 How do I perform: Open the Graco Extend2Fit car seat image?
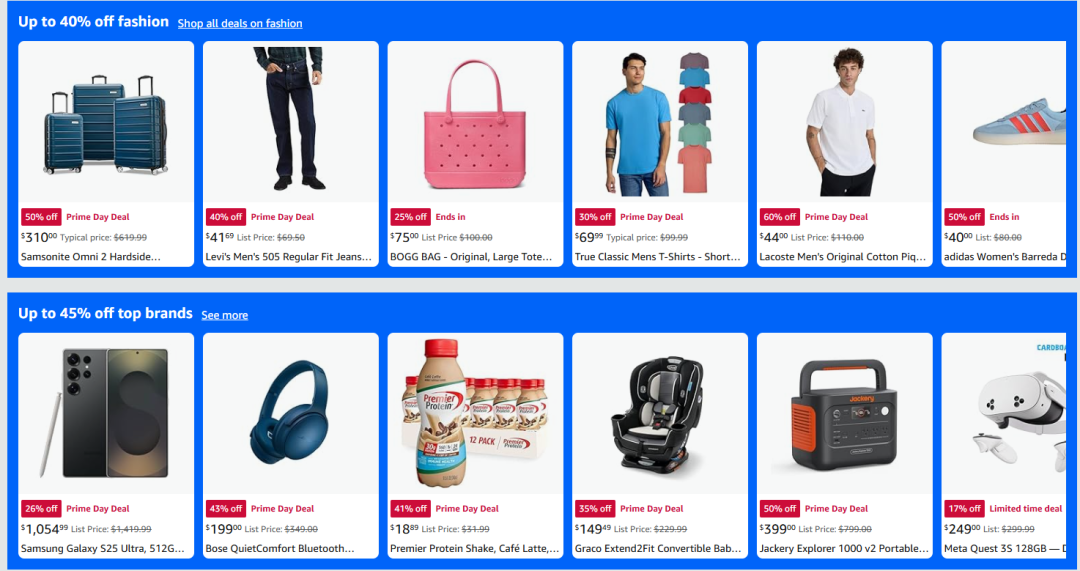pyautogui.click(x=660, y=413)
